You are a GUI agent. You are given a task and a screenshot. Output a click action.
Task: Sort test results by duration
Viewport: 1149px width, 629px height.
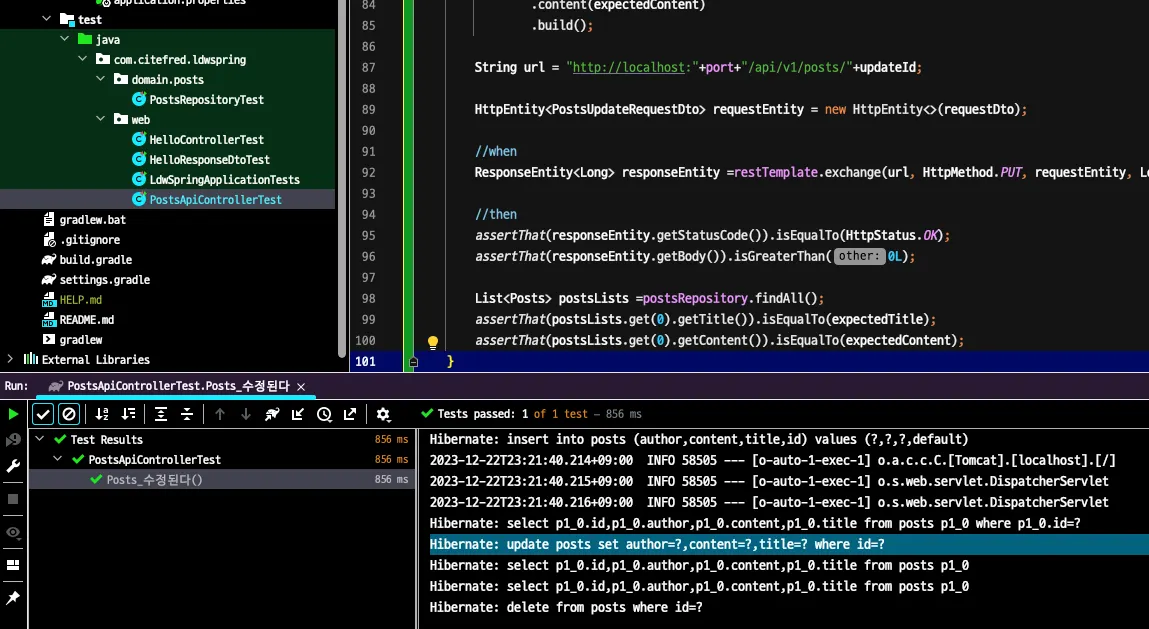[128, 414]
